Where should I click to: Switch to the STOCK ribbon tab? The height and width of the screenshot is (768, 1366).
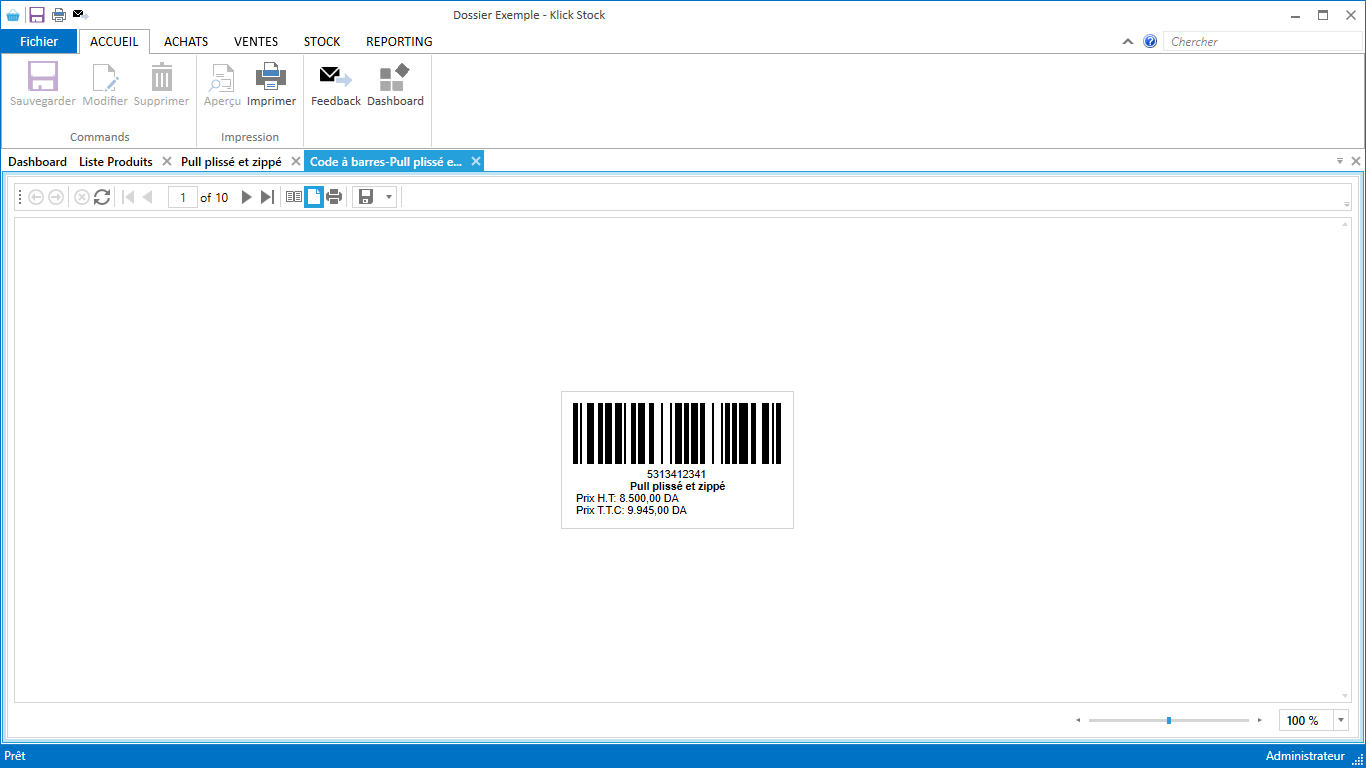(x=322, y=42)
